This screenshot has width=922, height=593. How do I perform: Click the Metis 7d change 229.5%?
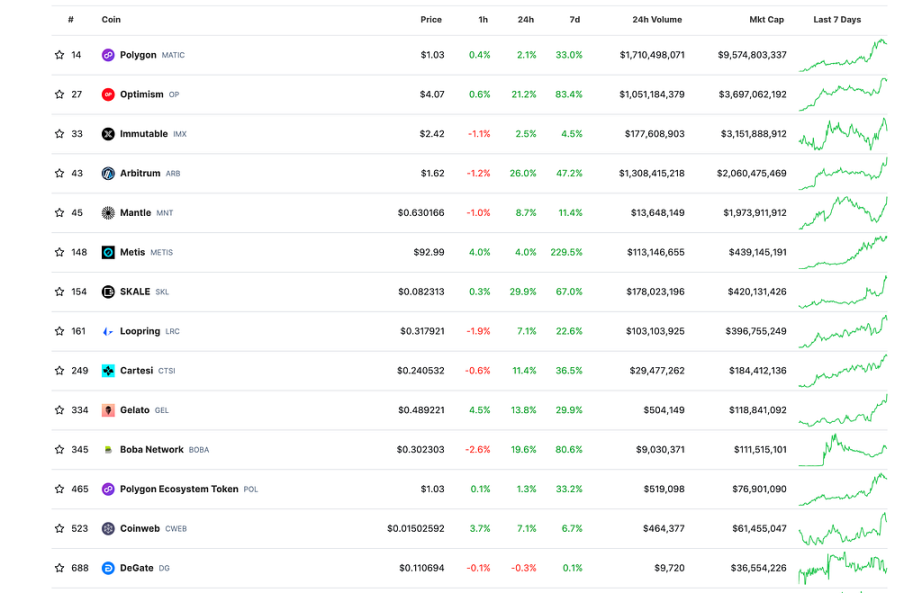click(x=566, y=252)
